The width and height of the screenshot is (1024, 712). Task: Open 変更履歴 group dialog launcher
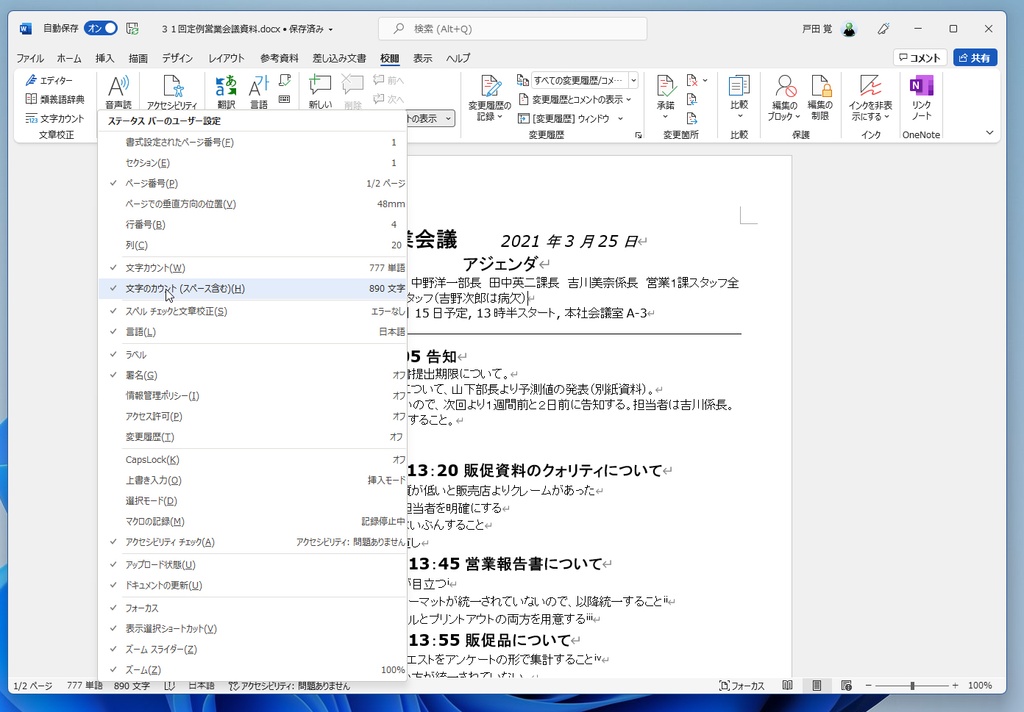(x=638, y=135)
